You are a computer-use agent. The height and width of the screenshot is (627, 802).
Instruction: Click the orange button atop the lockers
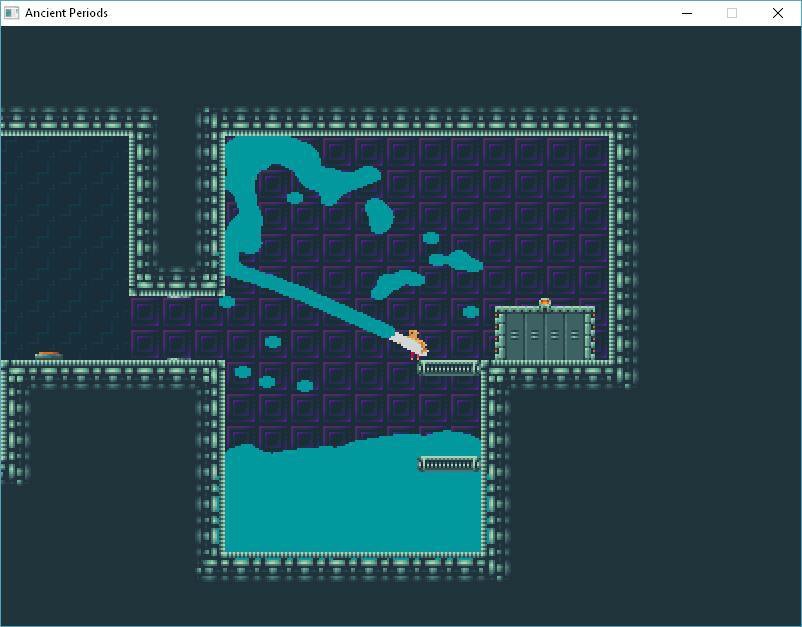(x=545, y=302)
